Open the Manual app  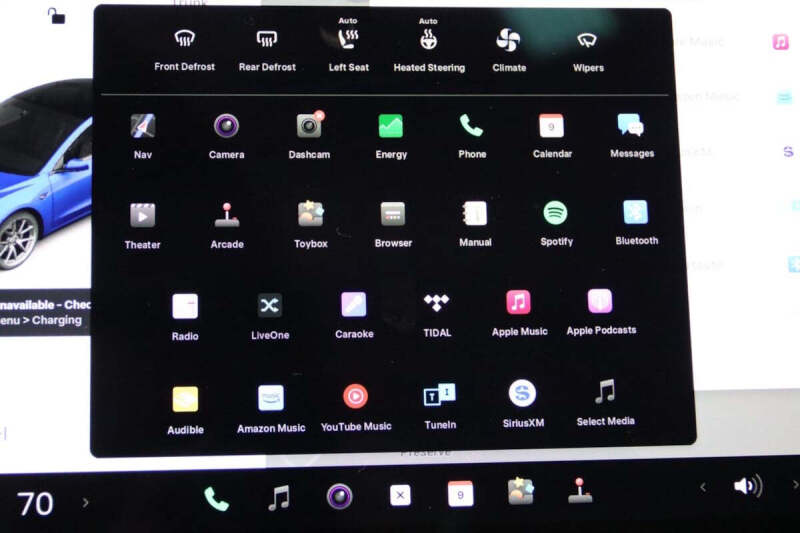tap(475, 224)
